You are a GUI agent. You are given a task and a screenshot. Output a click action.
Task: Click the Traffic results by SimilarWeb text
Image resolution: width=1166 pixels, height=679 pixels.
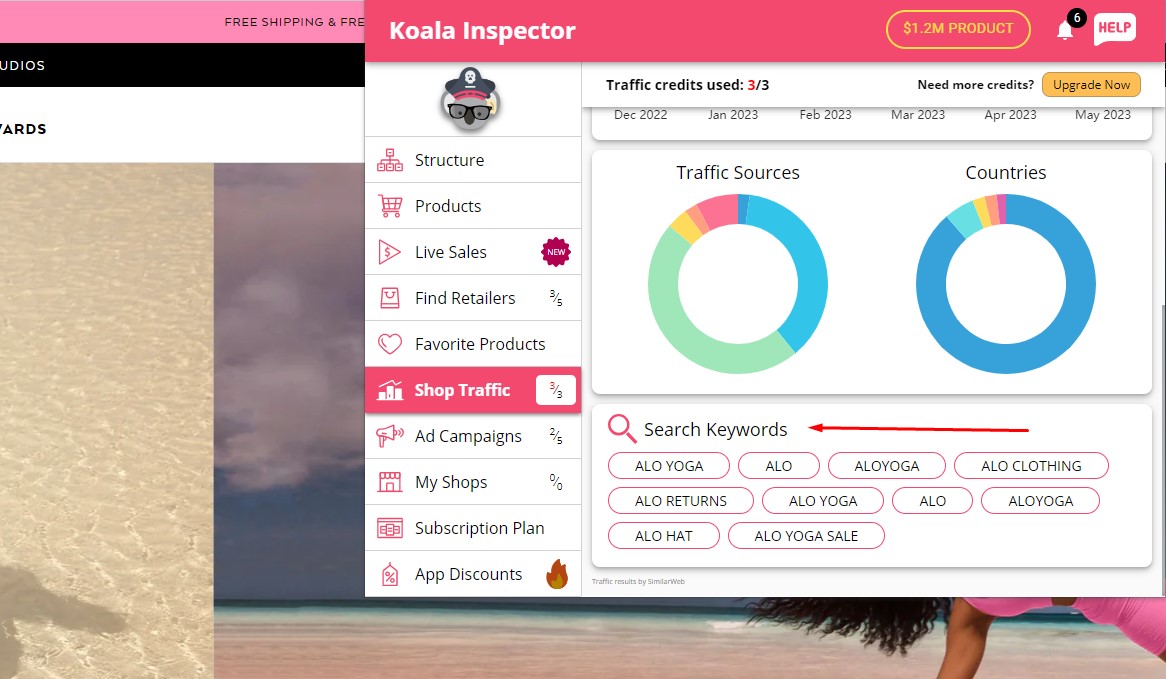tap(638, 582)
